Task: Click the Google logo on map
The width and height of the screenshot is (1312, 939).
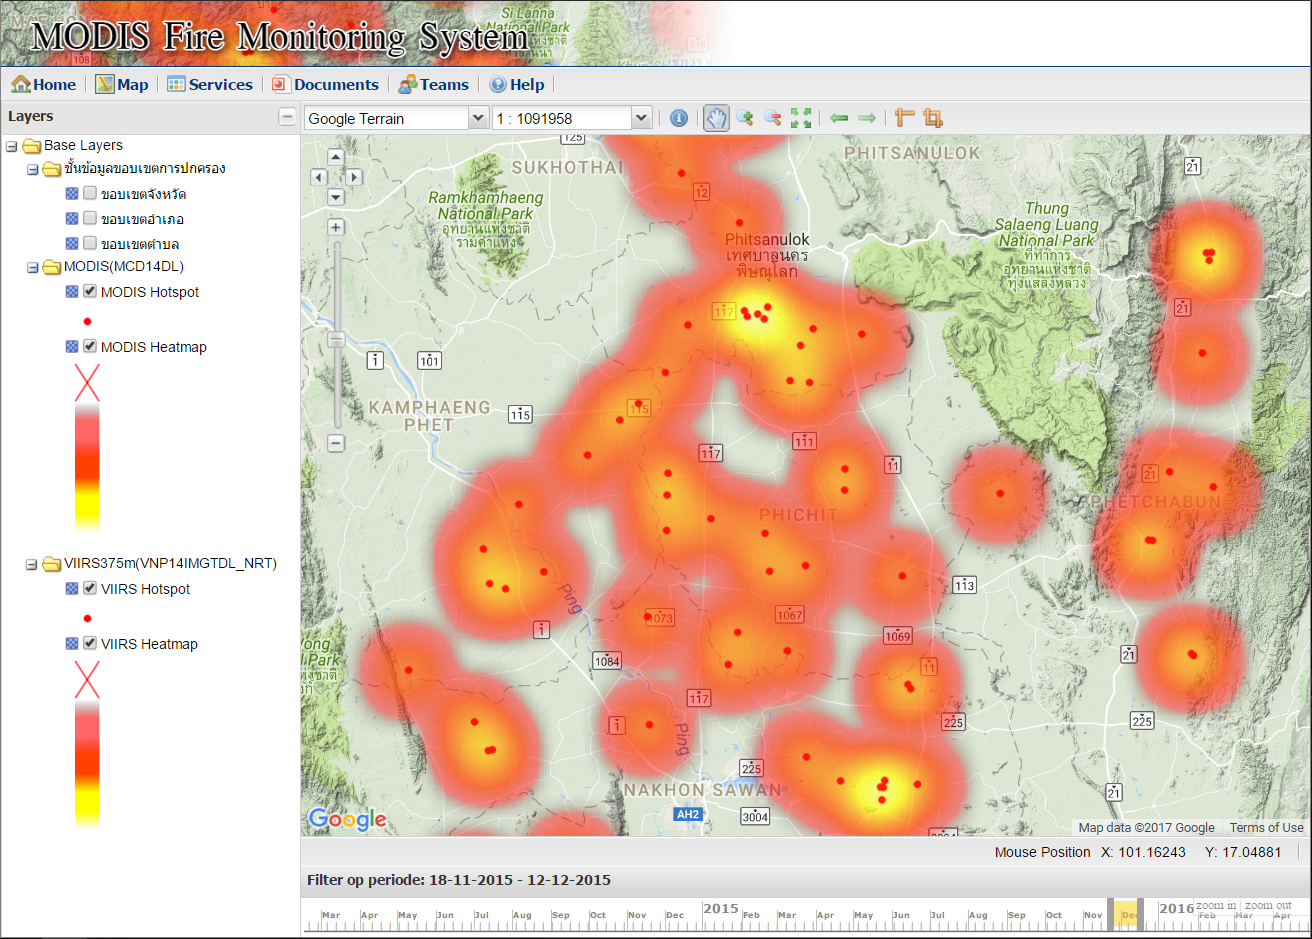Action: [x=347, y=820]
